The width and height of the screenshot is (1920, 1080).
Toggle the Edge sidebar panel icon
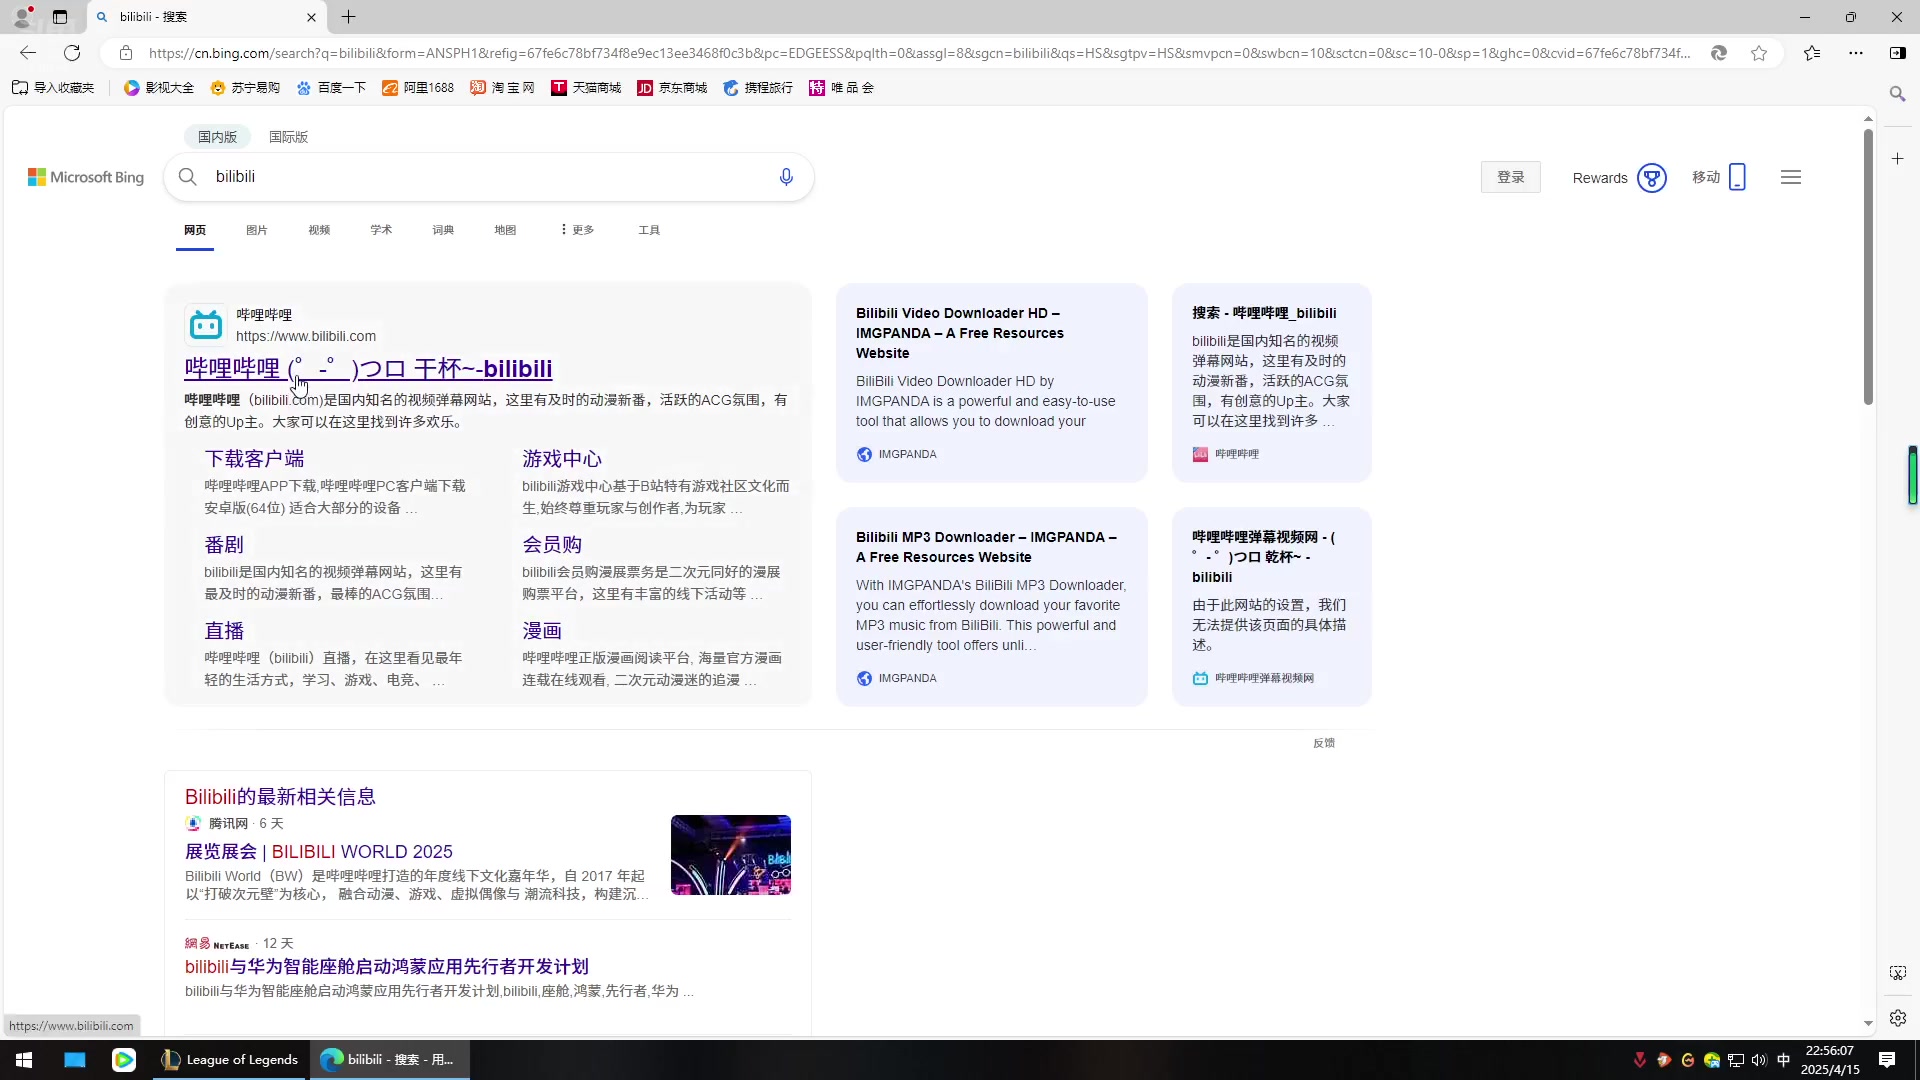(1897, 53)
